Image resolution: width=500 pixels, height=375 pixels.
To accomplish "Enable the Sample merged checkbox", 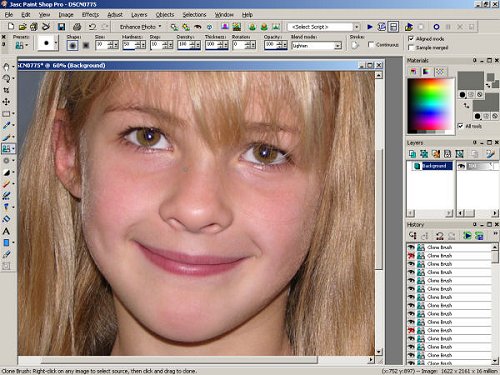I will 411,48.
